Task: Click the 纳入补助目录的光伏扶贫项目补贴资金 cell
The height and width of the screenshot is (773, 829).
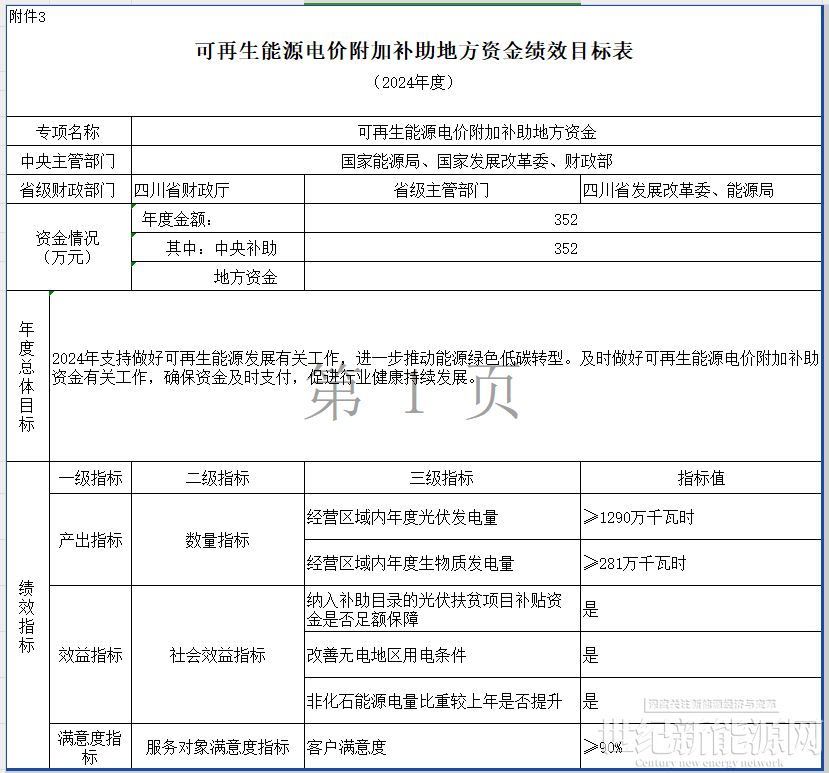Action: (442, 609)
